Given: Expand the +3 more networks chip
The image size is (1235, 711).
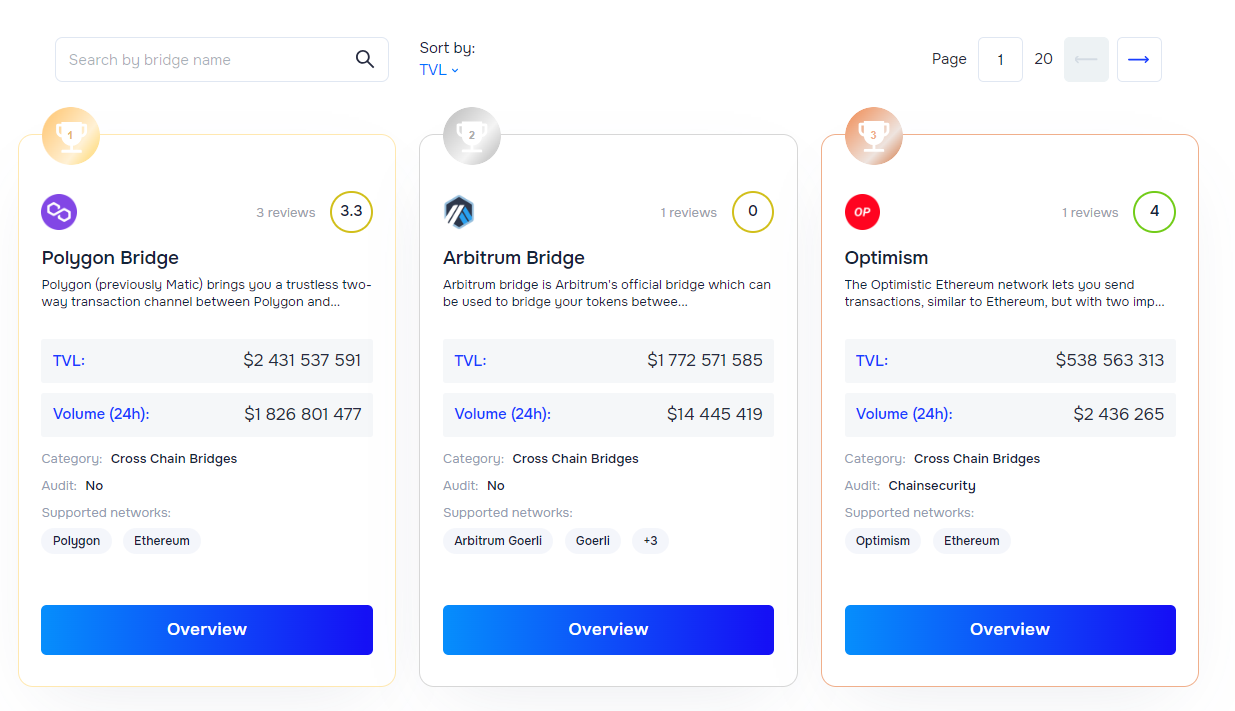Looking at the screenshot, I should (x=650, y=541).
